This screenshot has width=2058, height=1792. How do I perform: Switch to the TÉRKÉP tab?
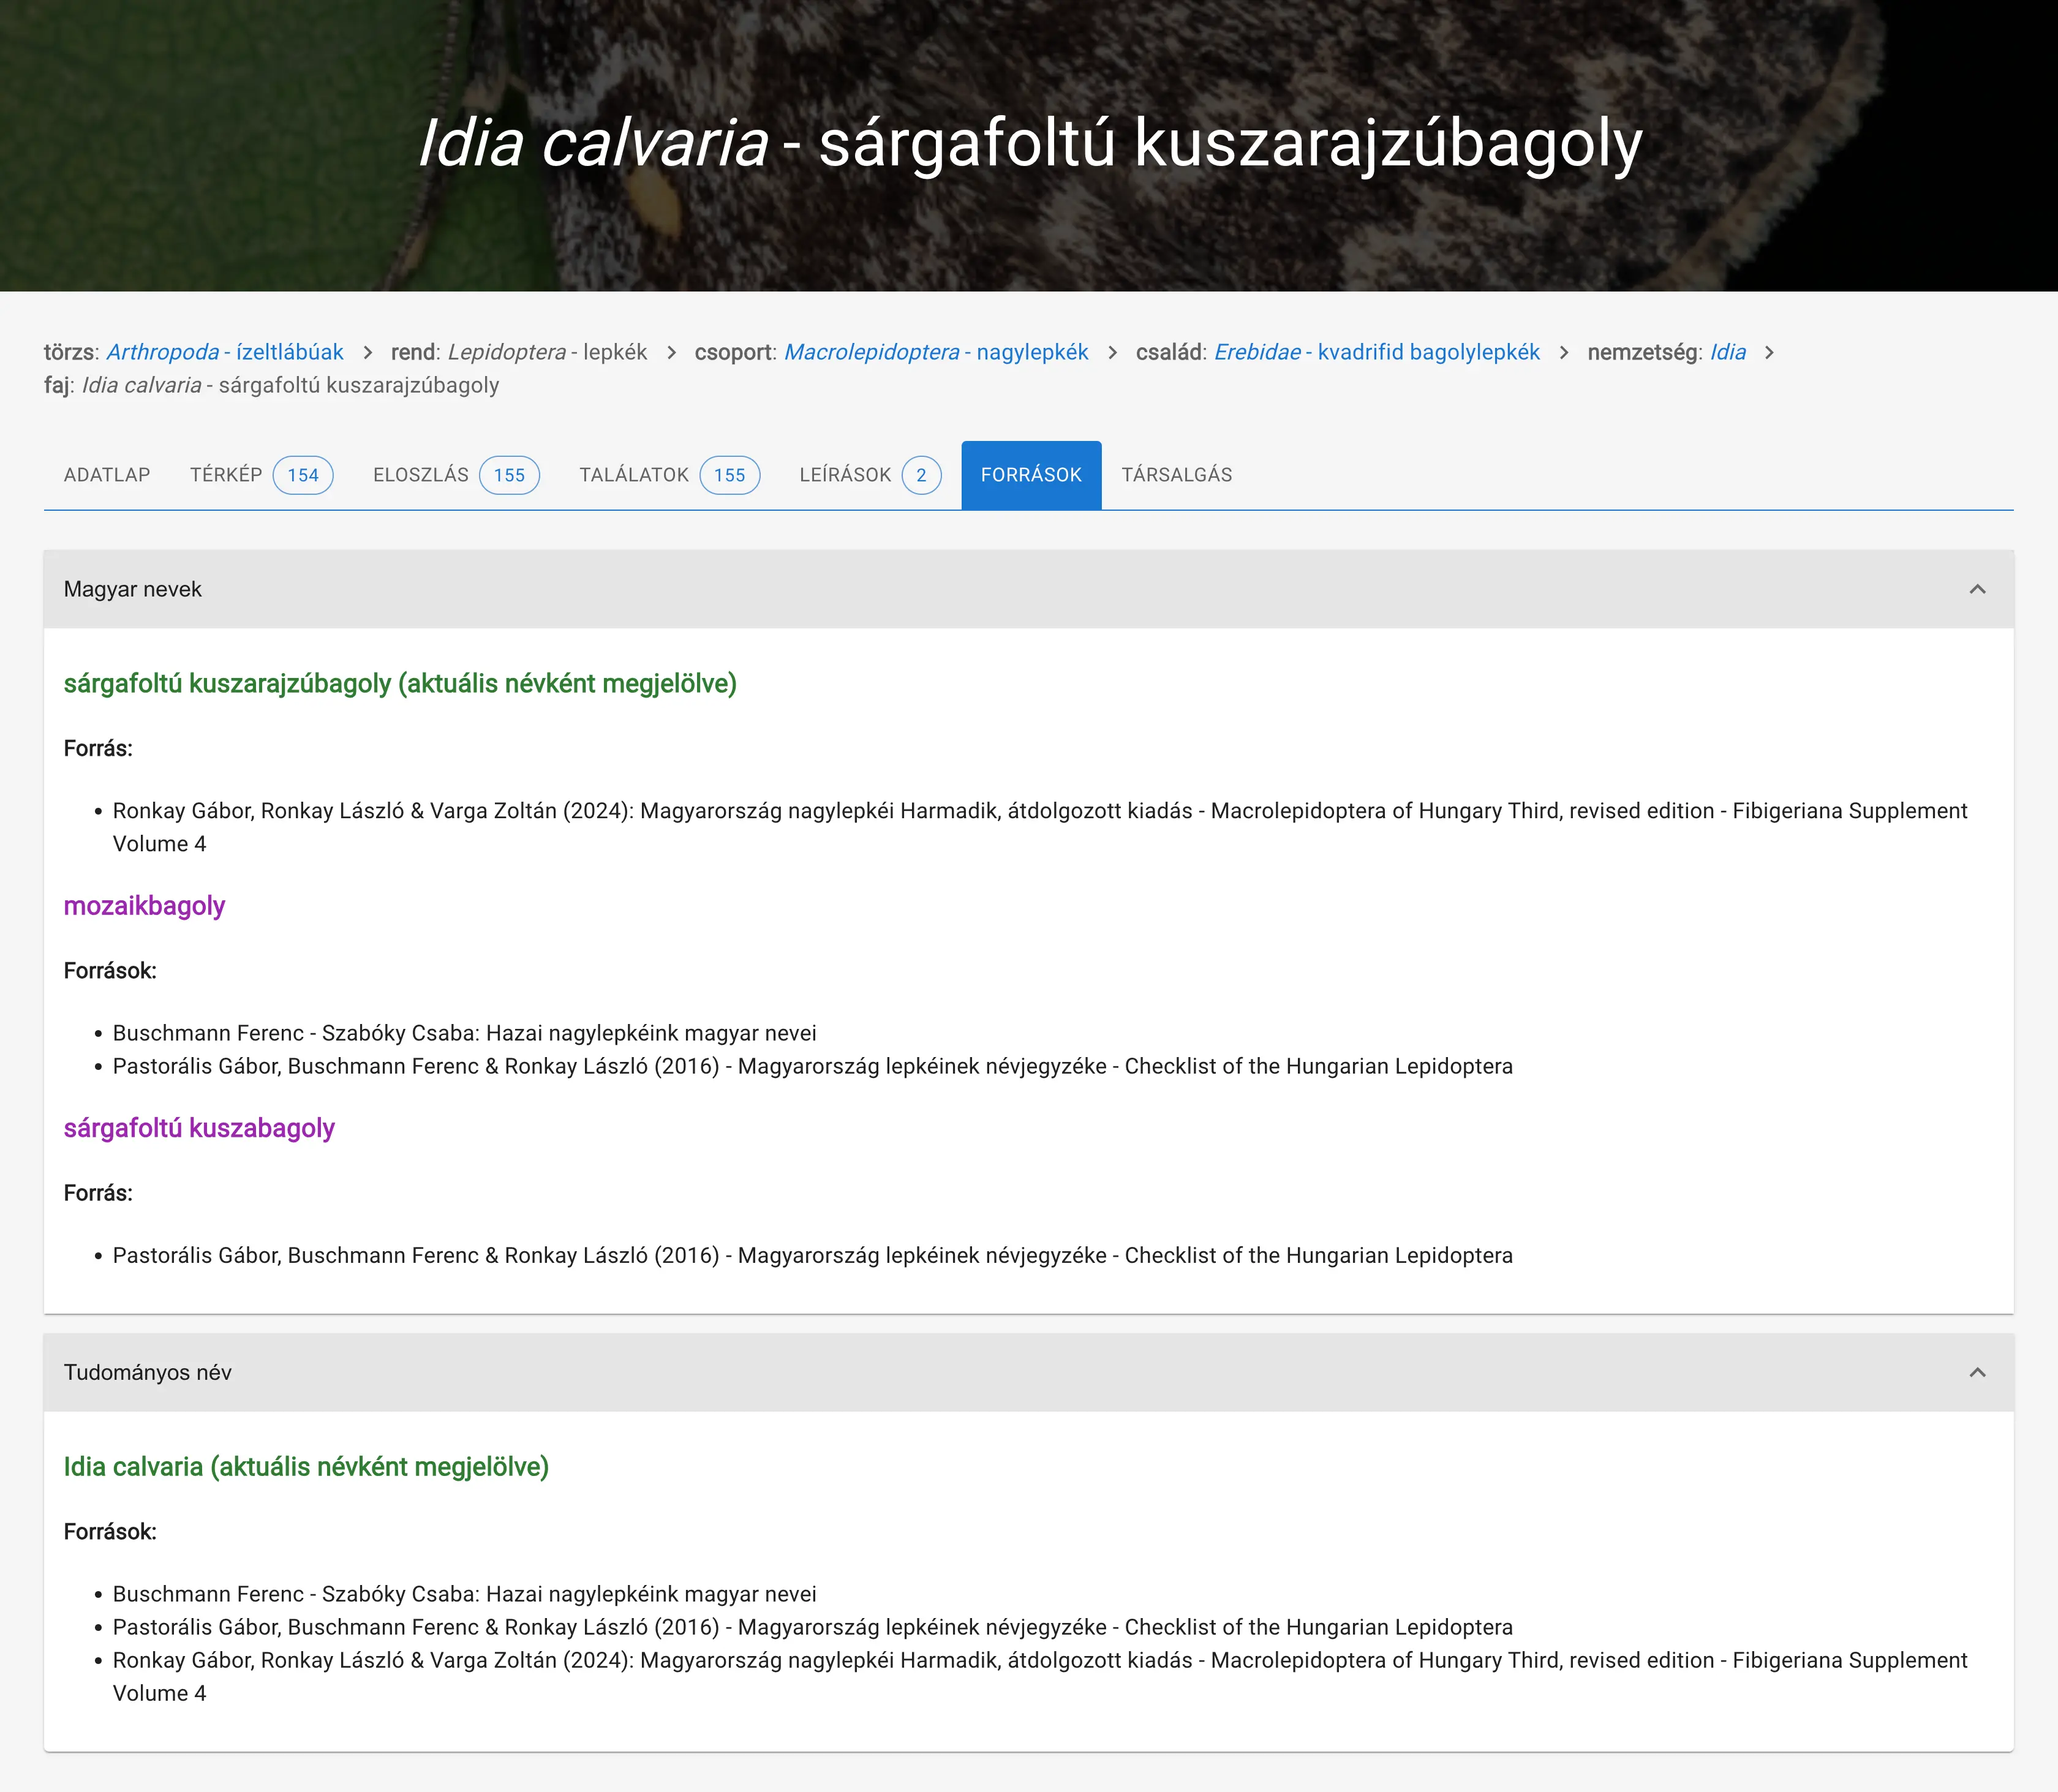tap(226, 475)
